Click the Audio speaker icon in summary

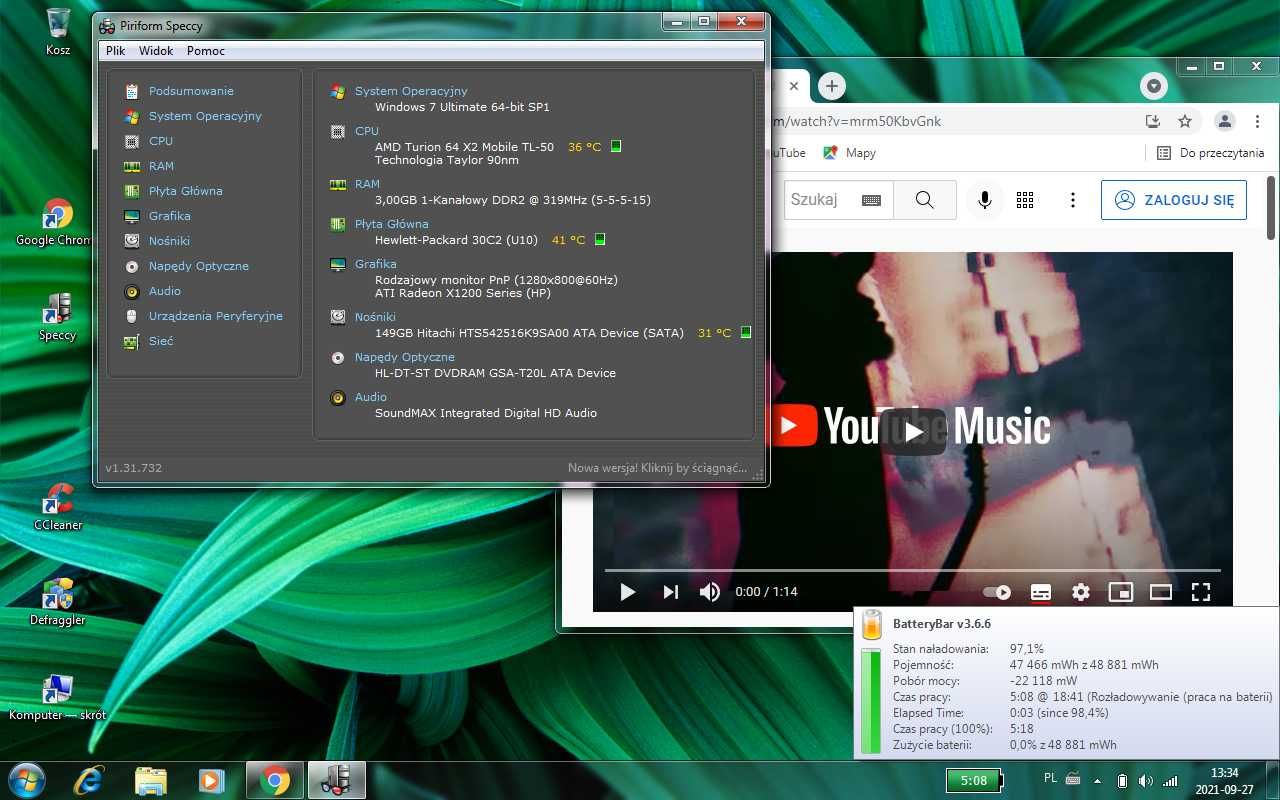(x=338, y=397)
